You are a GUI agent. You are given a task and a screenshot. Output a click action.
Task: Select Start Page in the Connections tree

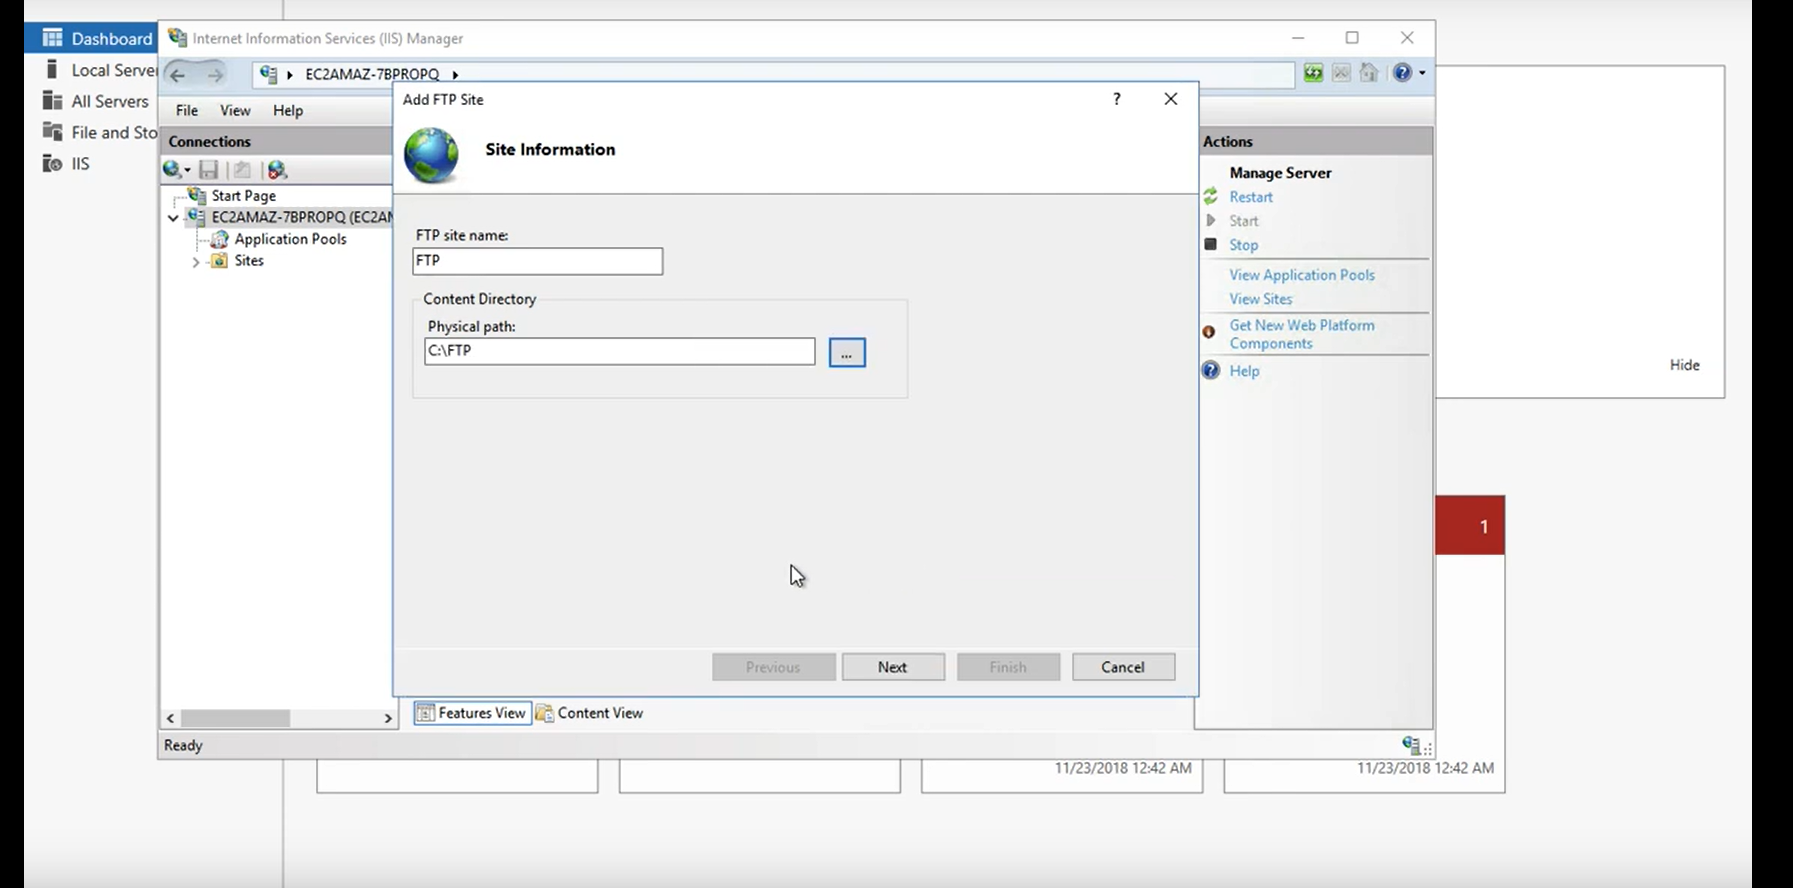pyautogui.click(x=243, y=196)
